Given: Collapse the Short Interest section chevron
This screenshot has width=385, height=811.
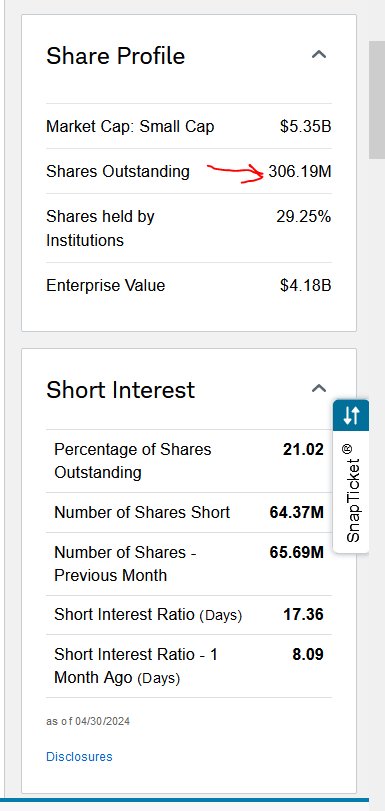Looking at the screenshot, I should tap(319, 388).
